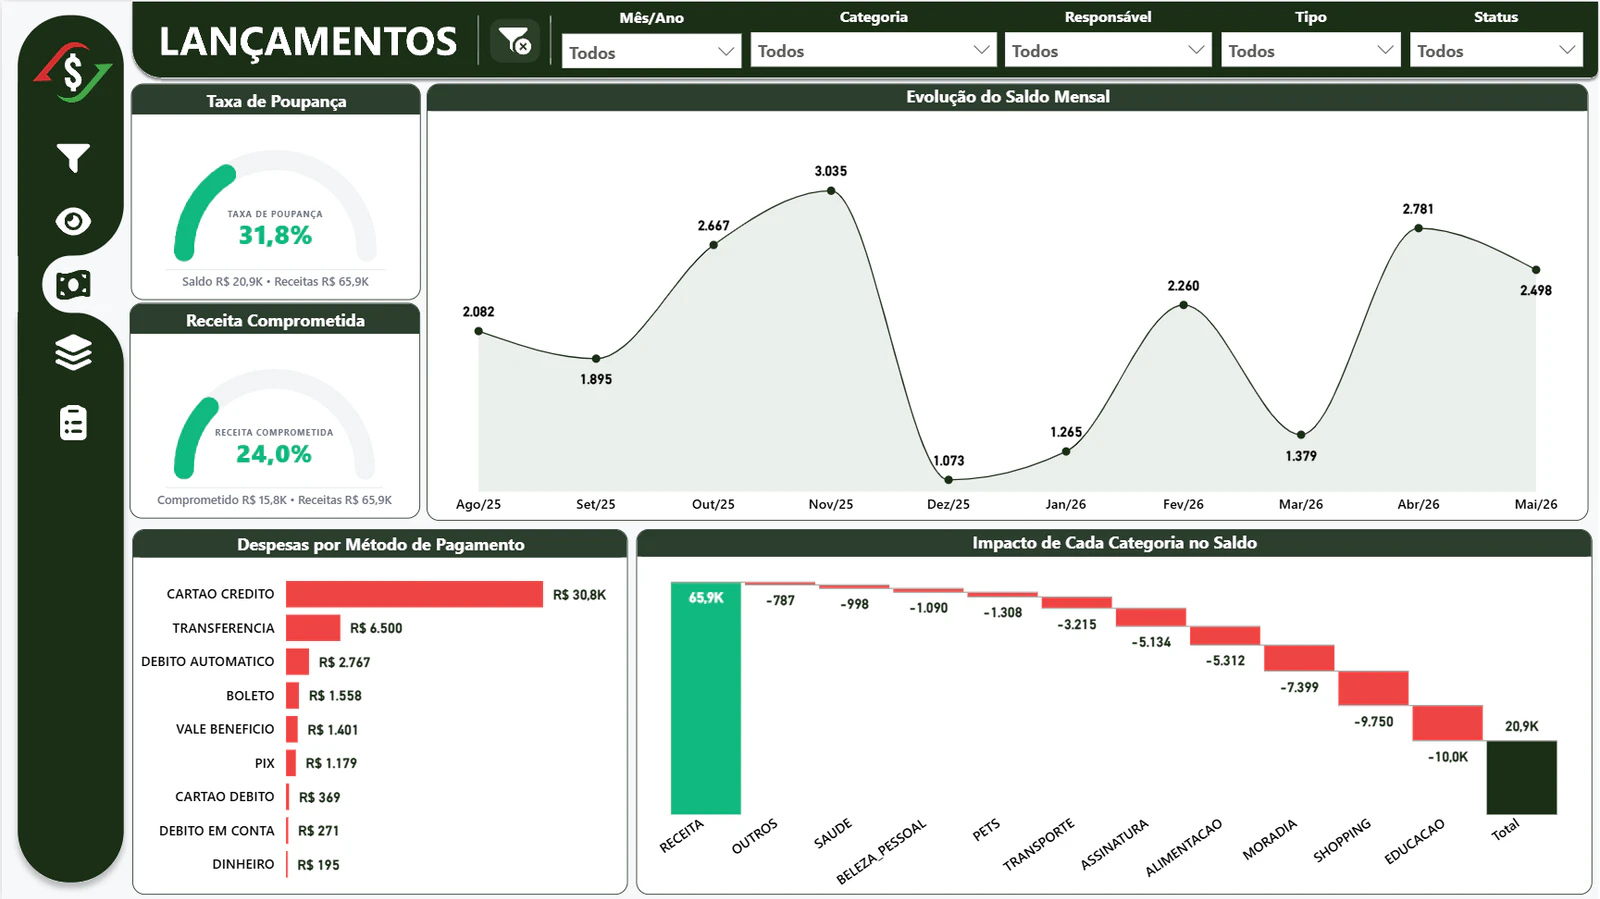Click the Set/25 axis label

[596, 504]
